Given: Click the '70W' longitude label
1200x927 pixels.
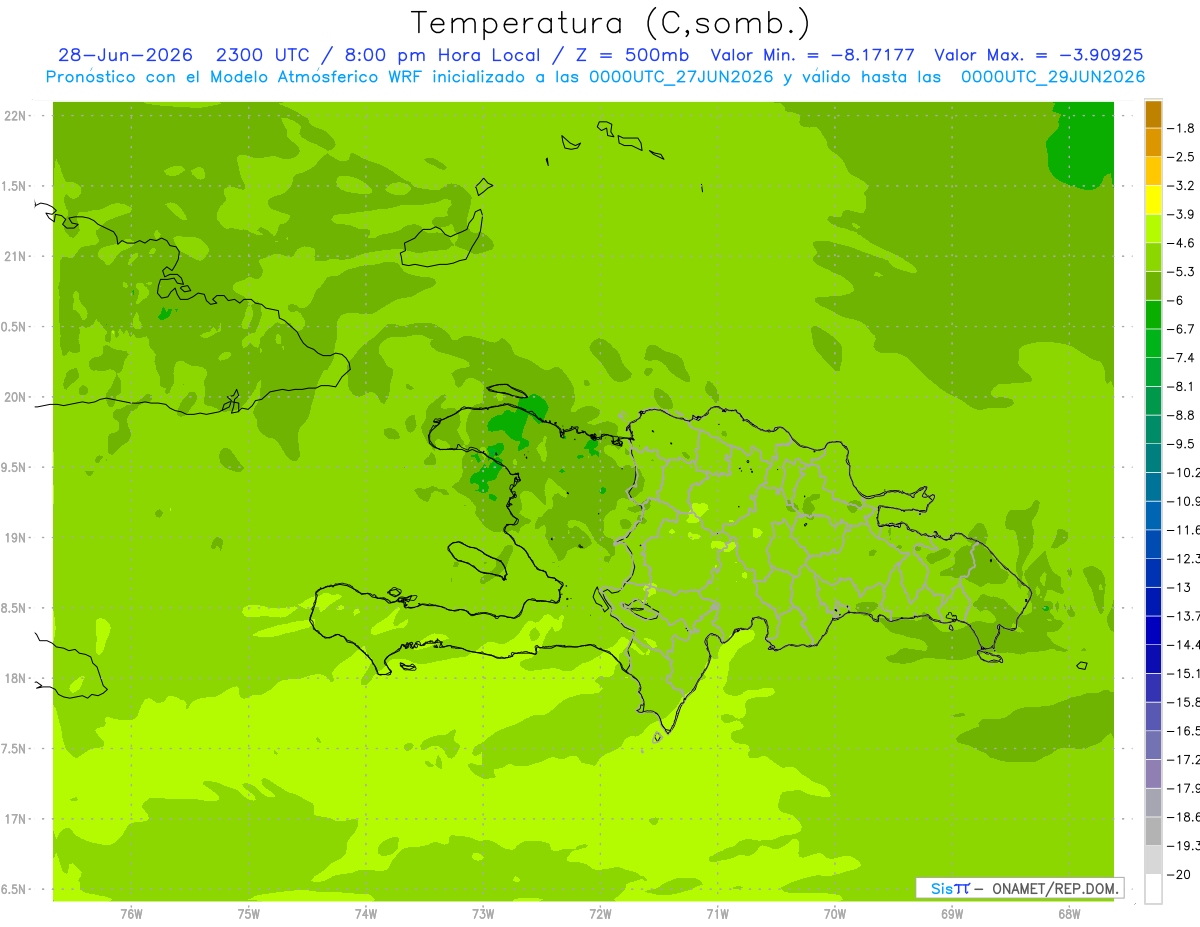Looking at the screenshot, I should [835, 914].
